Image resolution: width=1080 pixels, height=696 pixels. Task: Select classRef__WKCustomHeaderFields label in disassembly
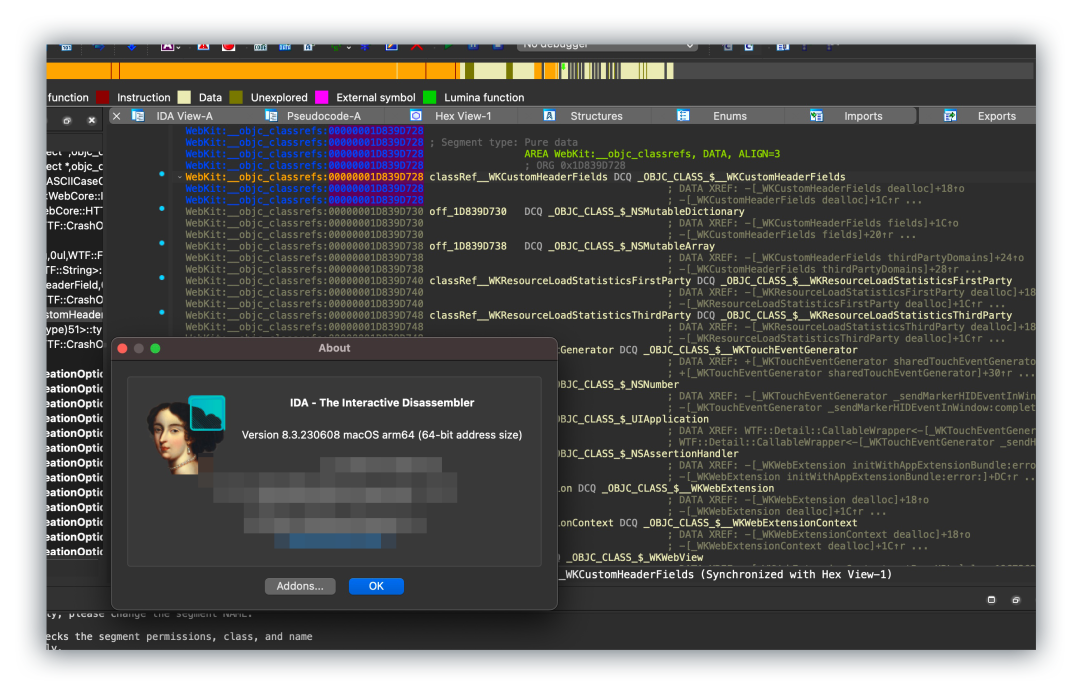coord(518,177)
